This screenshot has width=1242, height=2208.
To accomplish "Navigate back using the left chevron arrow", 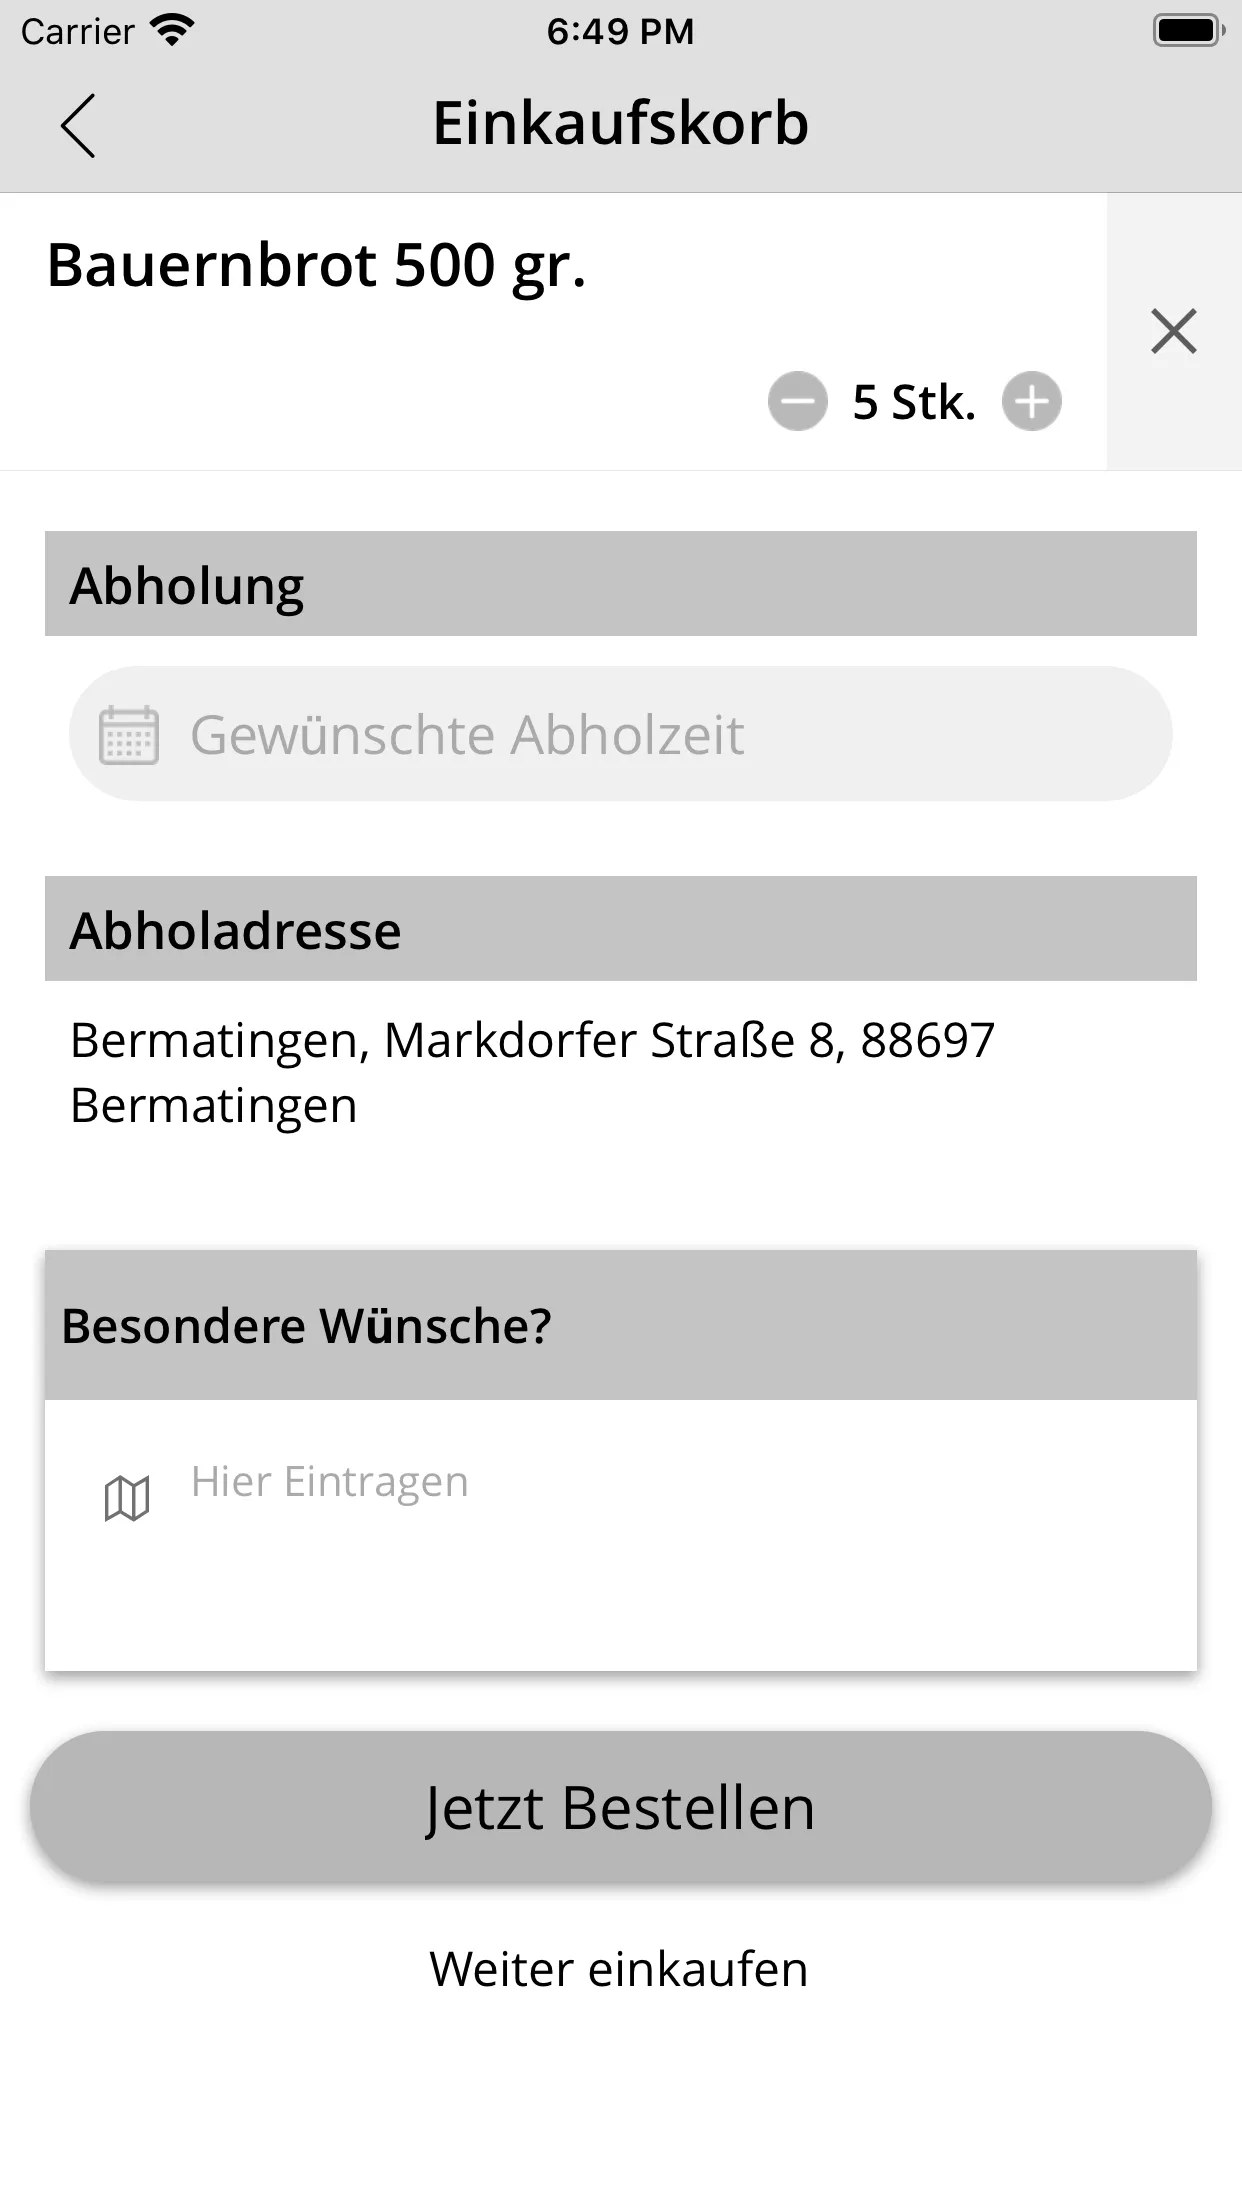I will 78,124.
